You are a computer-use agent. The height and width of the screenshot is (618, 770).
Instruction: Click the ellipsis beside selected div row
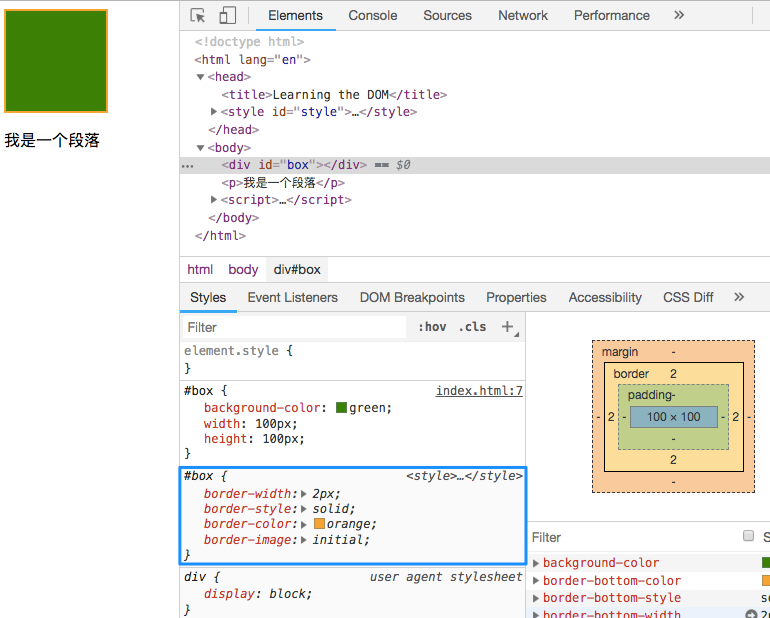coord(188,166)
